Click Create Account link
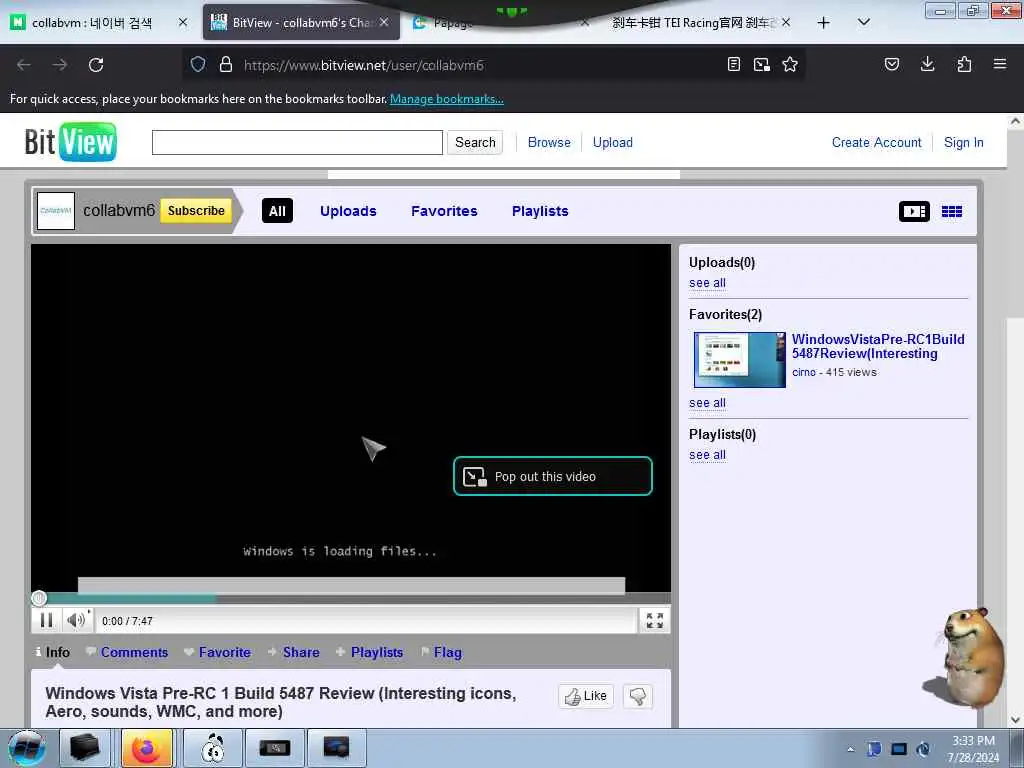Screen dimensions: 1024x768 coord(876,142)
